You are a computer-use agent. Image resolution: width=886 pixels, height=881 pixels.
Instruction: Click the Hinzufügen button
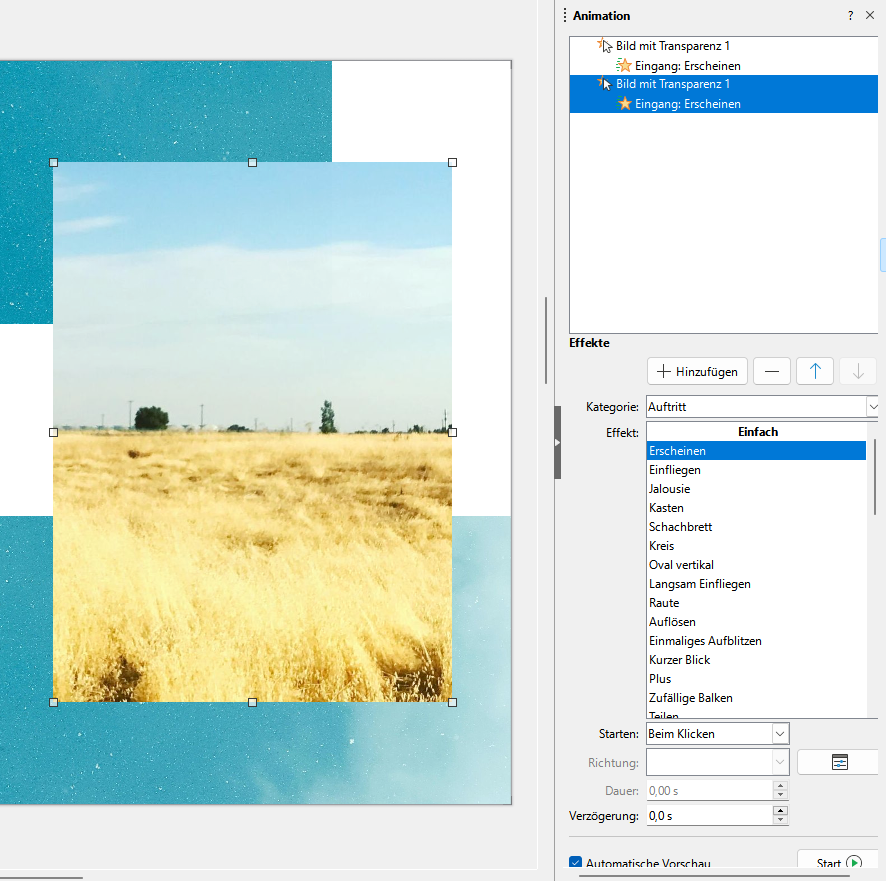pyautogui.click(x=698, y=371)
